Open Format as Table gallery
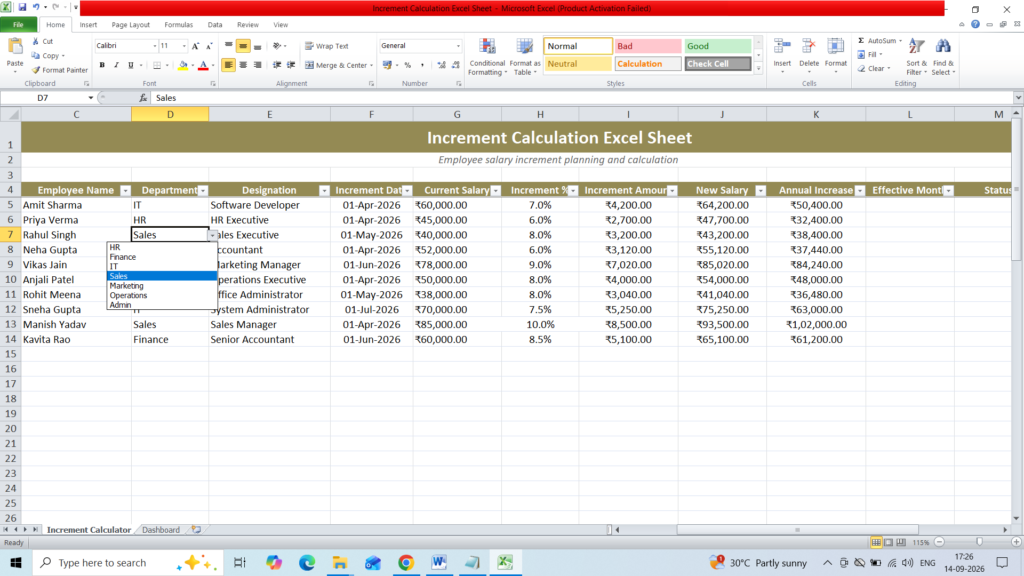Screen dimensions: 1024x576 click(x=524, y=57)
